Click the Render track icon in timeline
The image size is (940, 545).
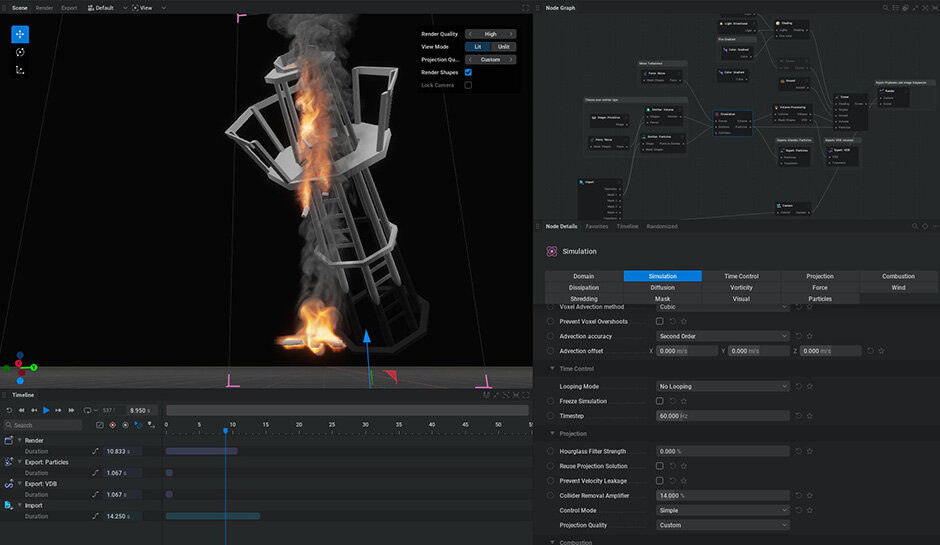pyautogui.click(x=9, y=440)
